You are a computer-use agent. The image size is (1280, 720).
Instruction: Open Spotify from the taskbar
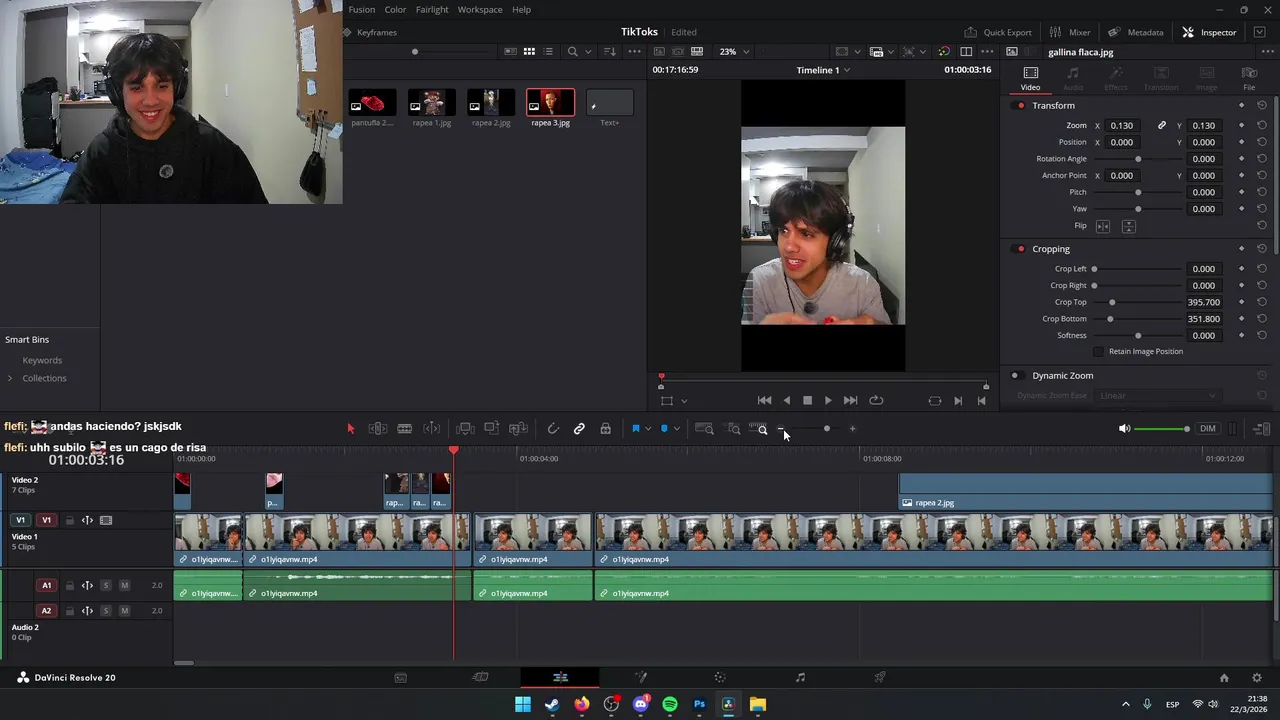(670, 704)
